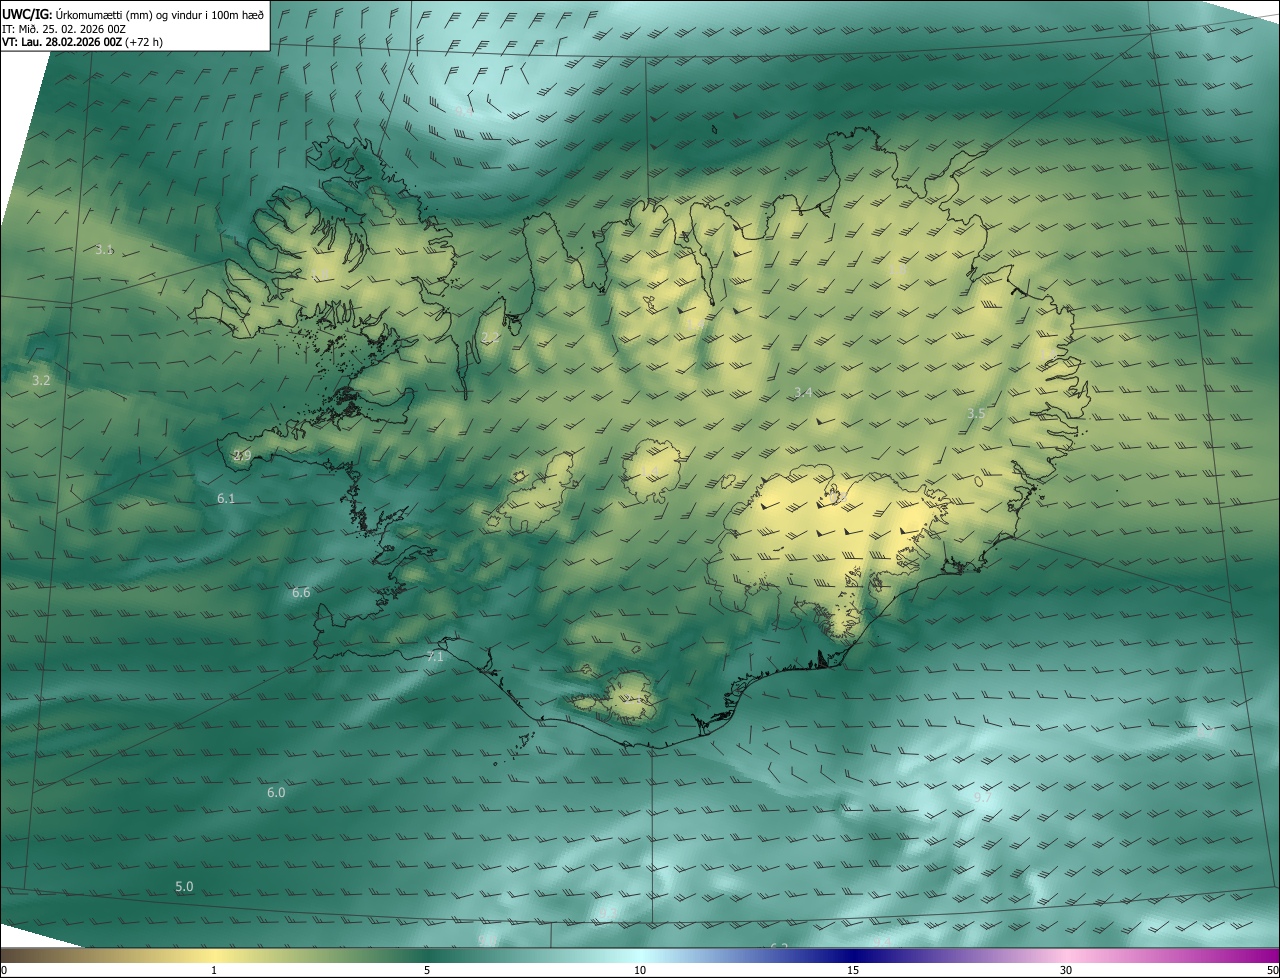Click the UWC/IG Úrkomumætti title line
This screenshot has width=1280, height=978.
(x=133, y=13)
